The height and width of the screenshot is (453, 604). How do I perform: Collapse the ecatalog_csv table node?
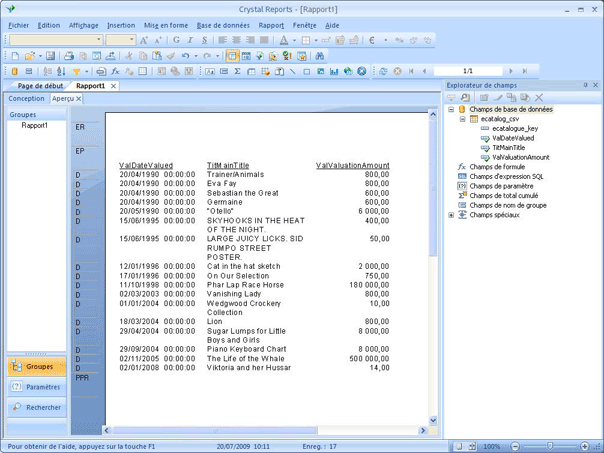tap(462, 118)
